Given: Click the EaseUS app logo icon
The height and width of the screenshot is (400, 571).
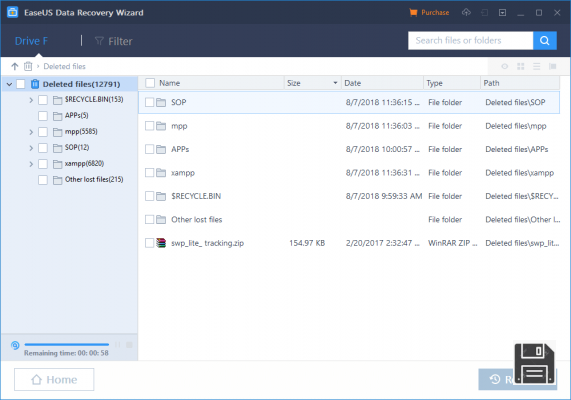Looking at the screenshot, I should pos(12,12).
